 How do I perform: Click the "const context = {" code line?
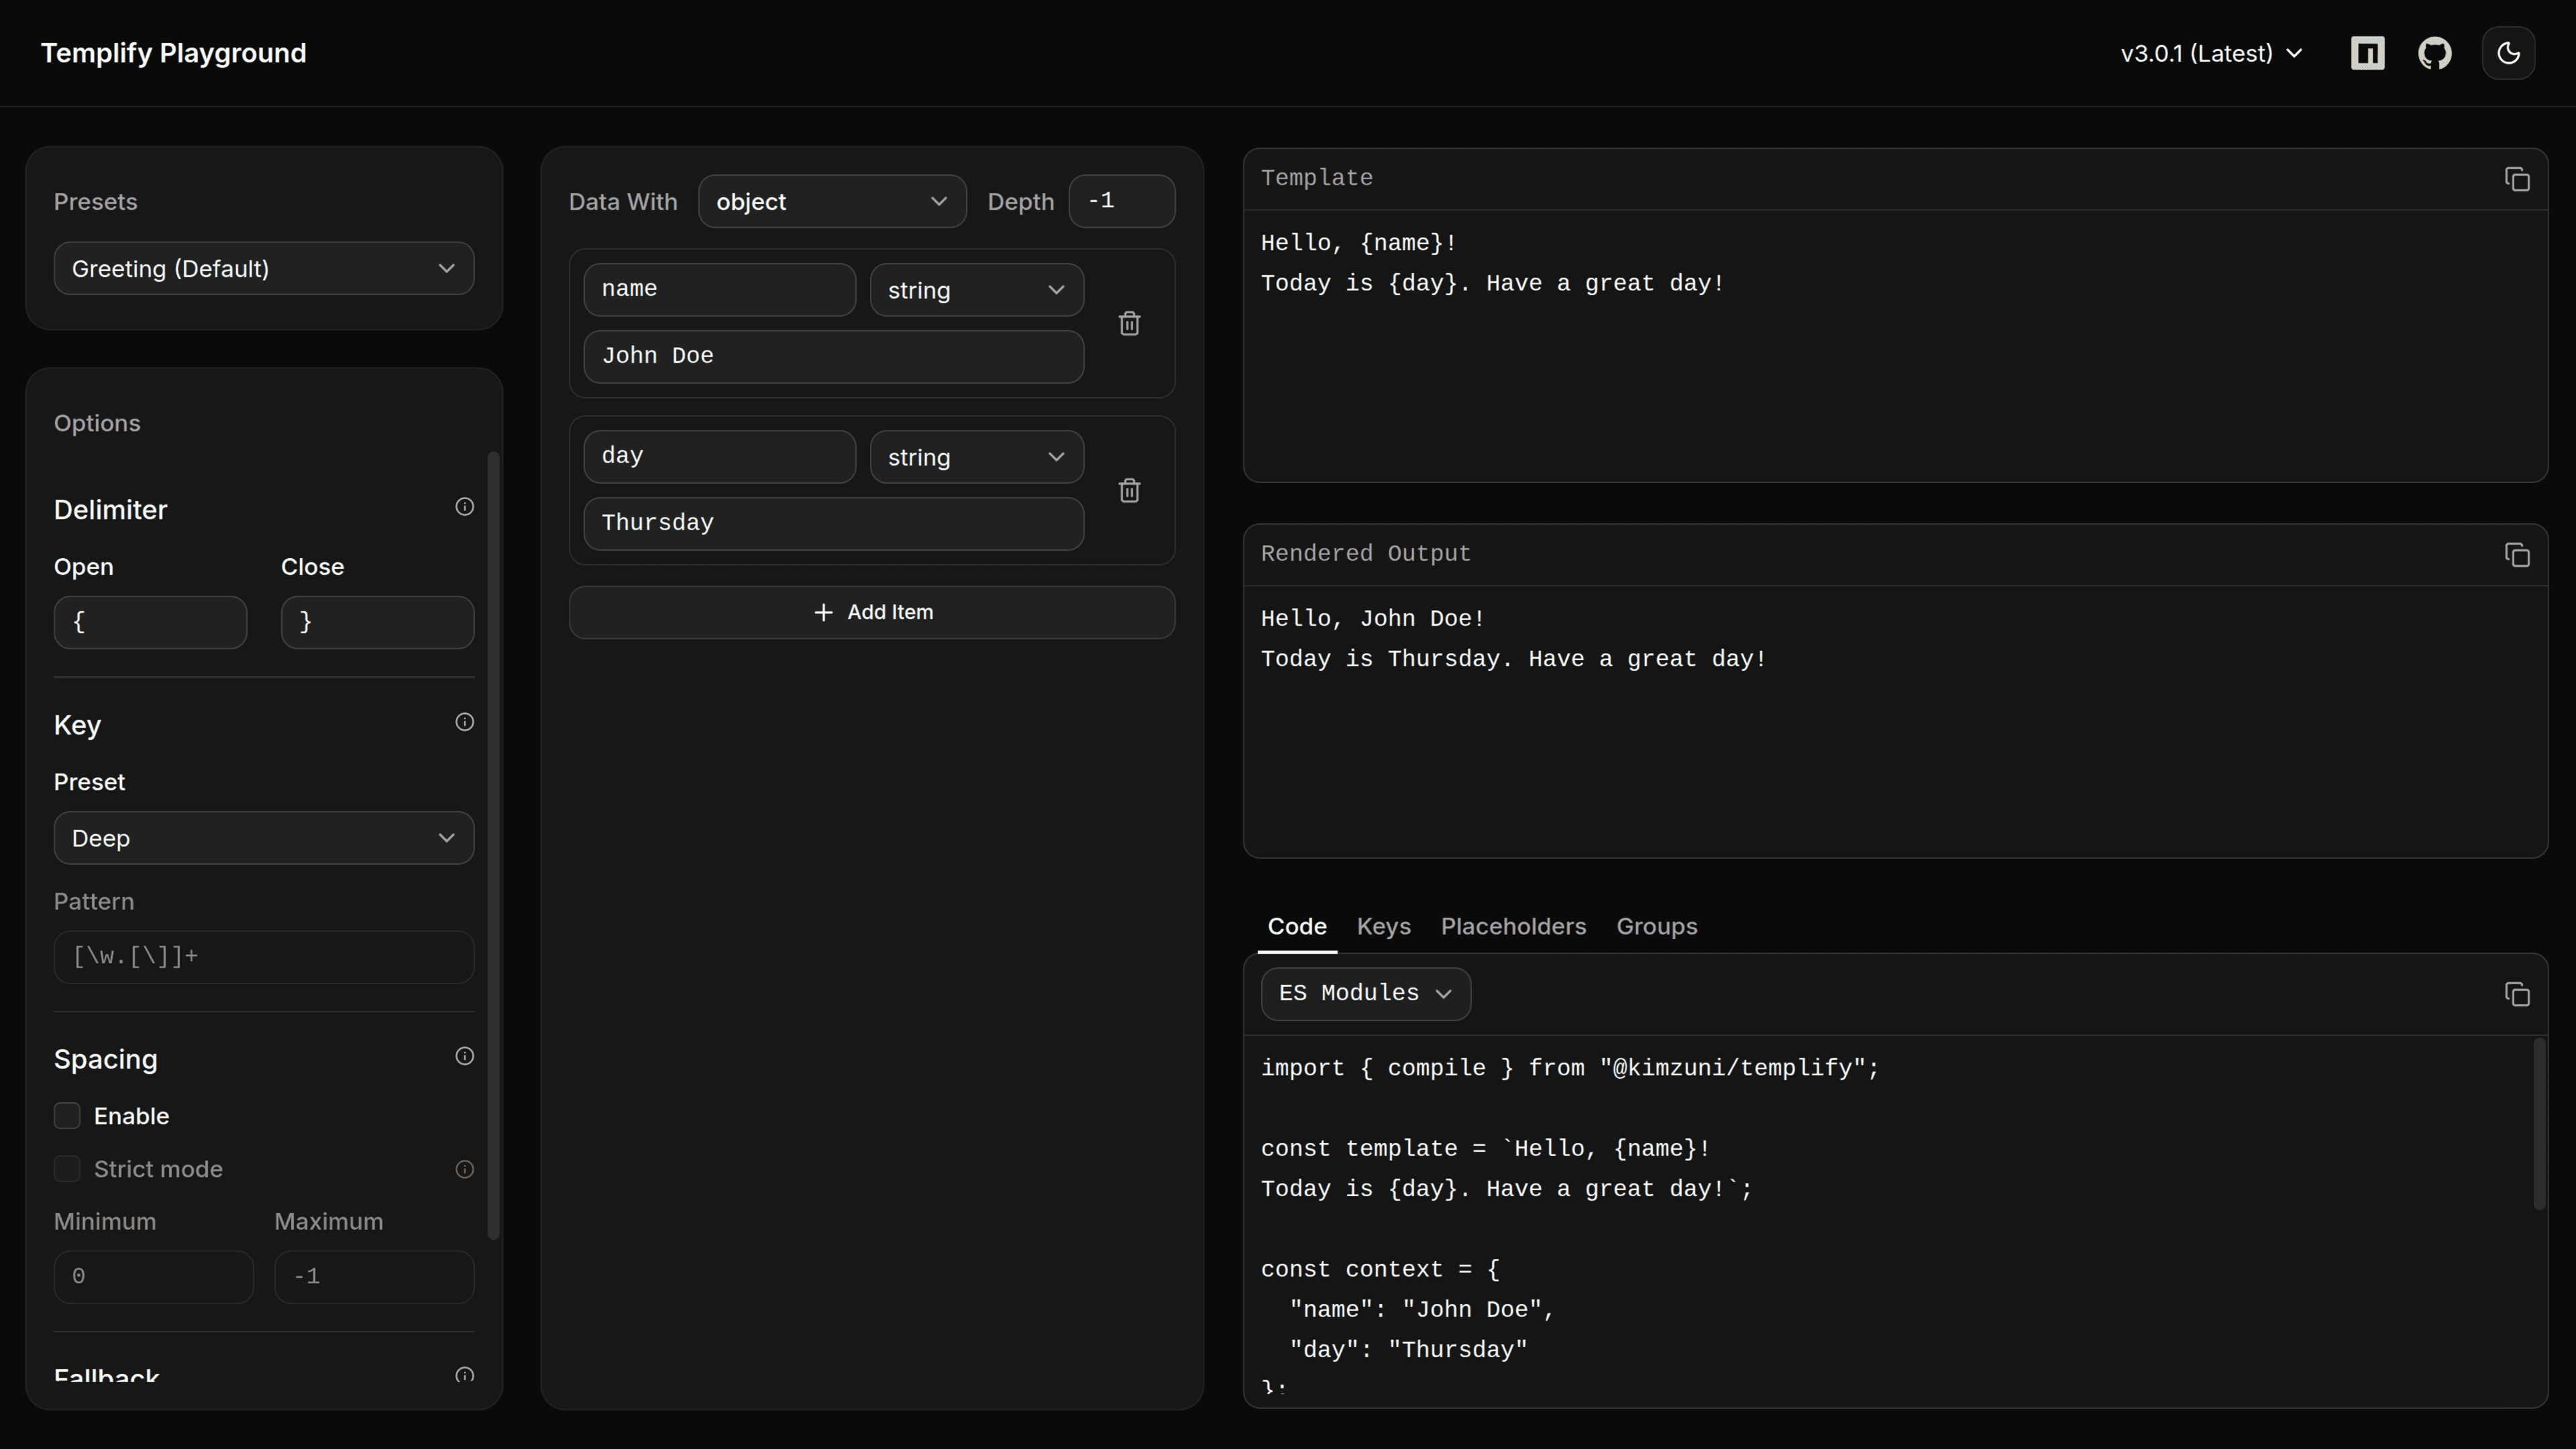point(1380,1270)
